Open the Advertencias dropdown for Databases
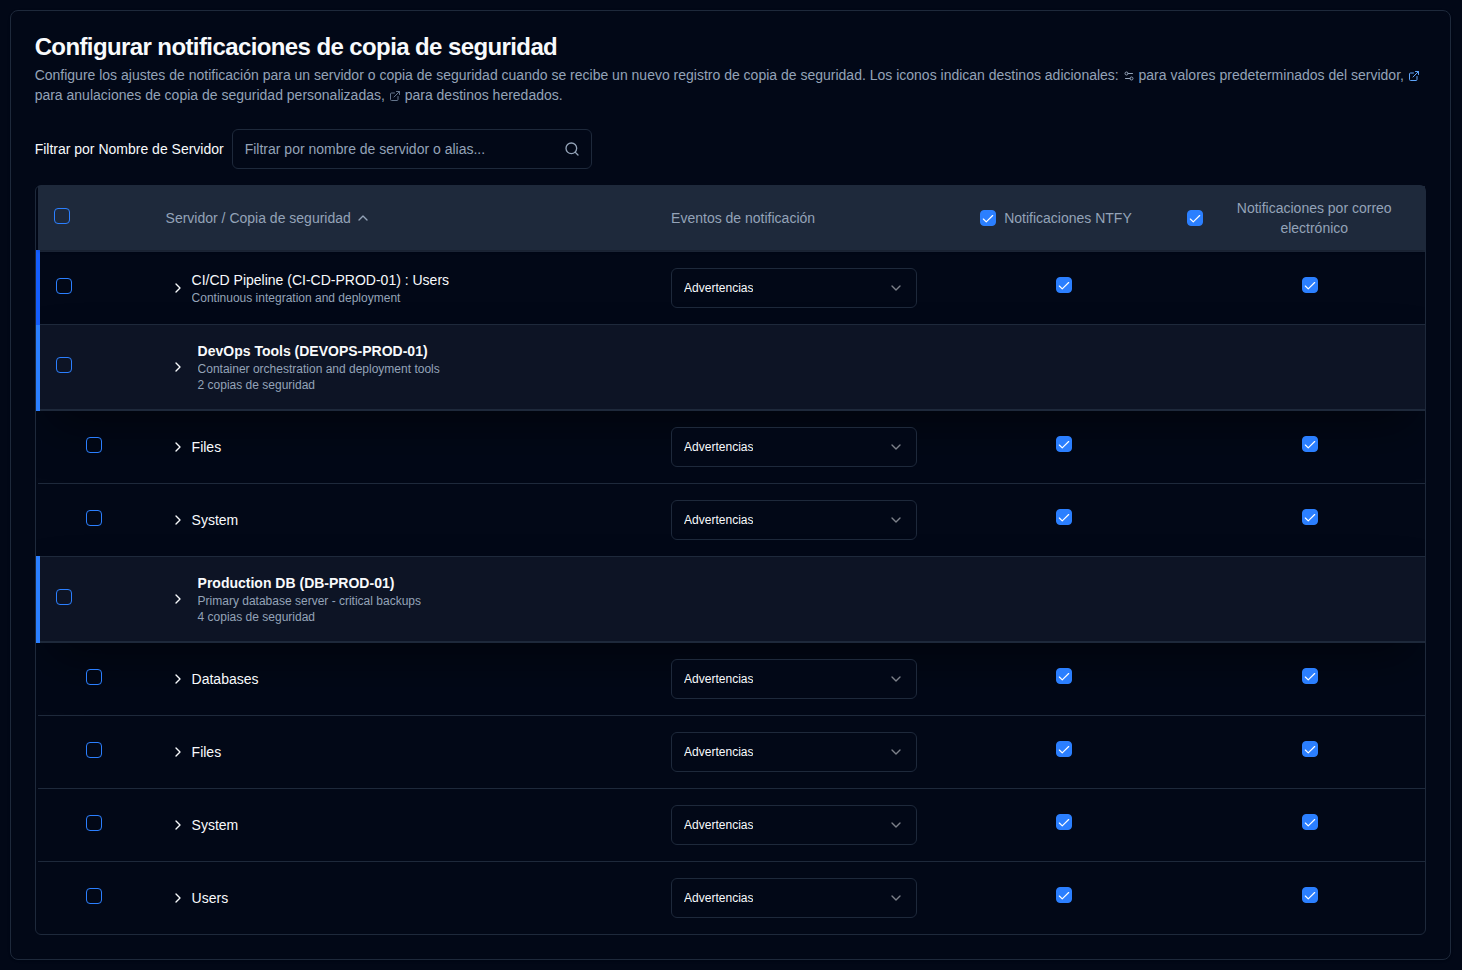 point(794,679)
